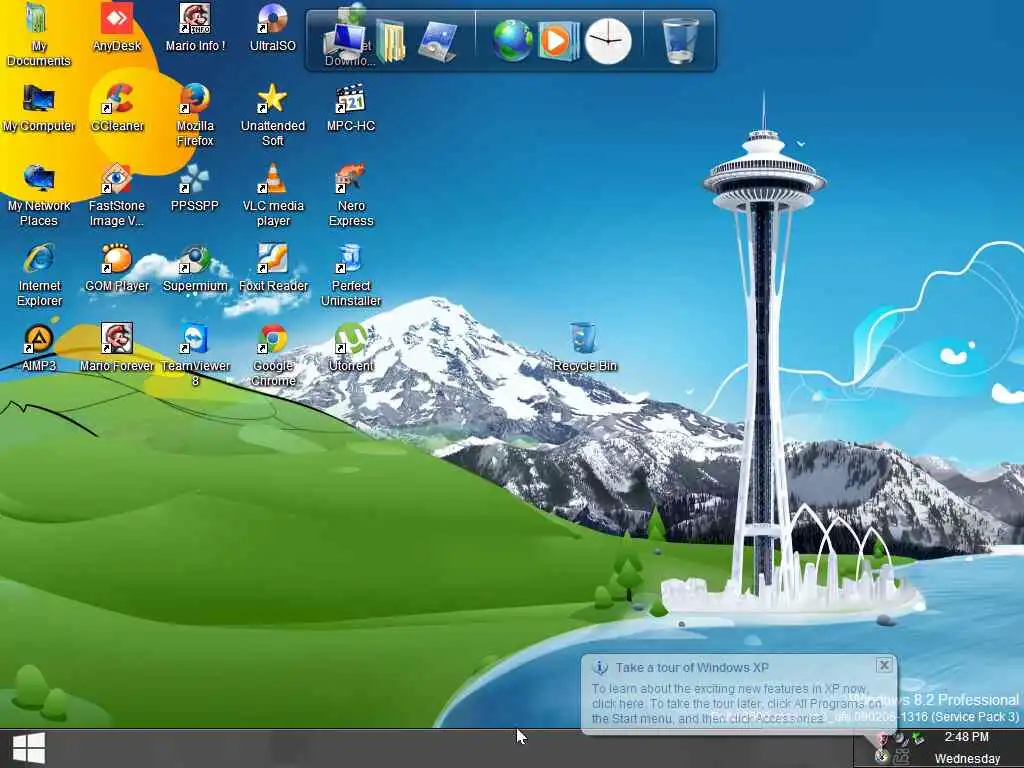
Task: Open the Unattended Soft star icon
Action: pos(272,115)
